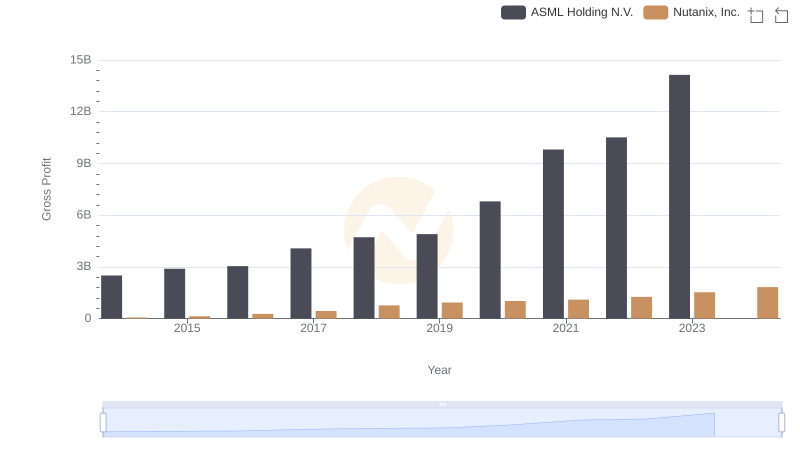Click the zoom select tool icon

click(756, 15)
